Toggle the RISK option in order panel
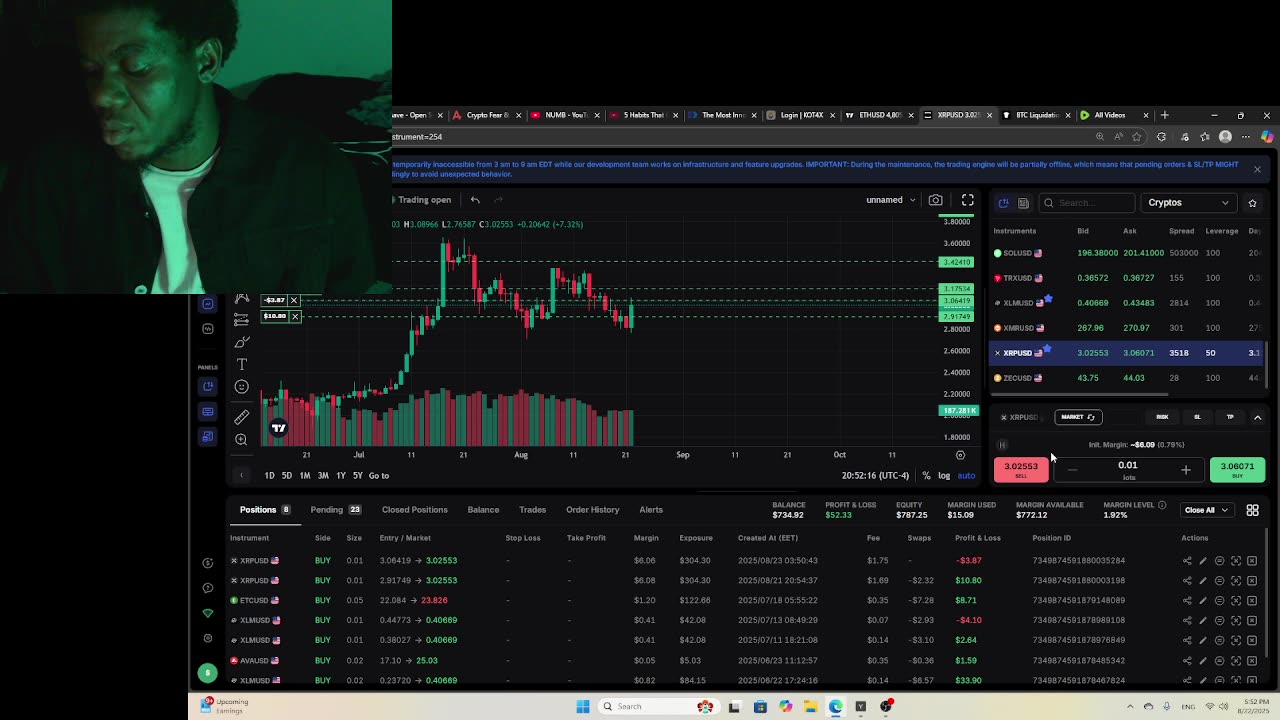 [1162, 417]
